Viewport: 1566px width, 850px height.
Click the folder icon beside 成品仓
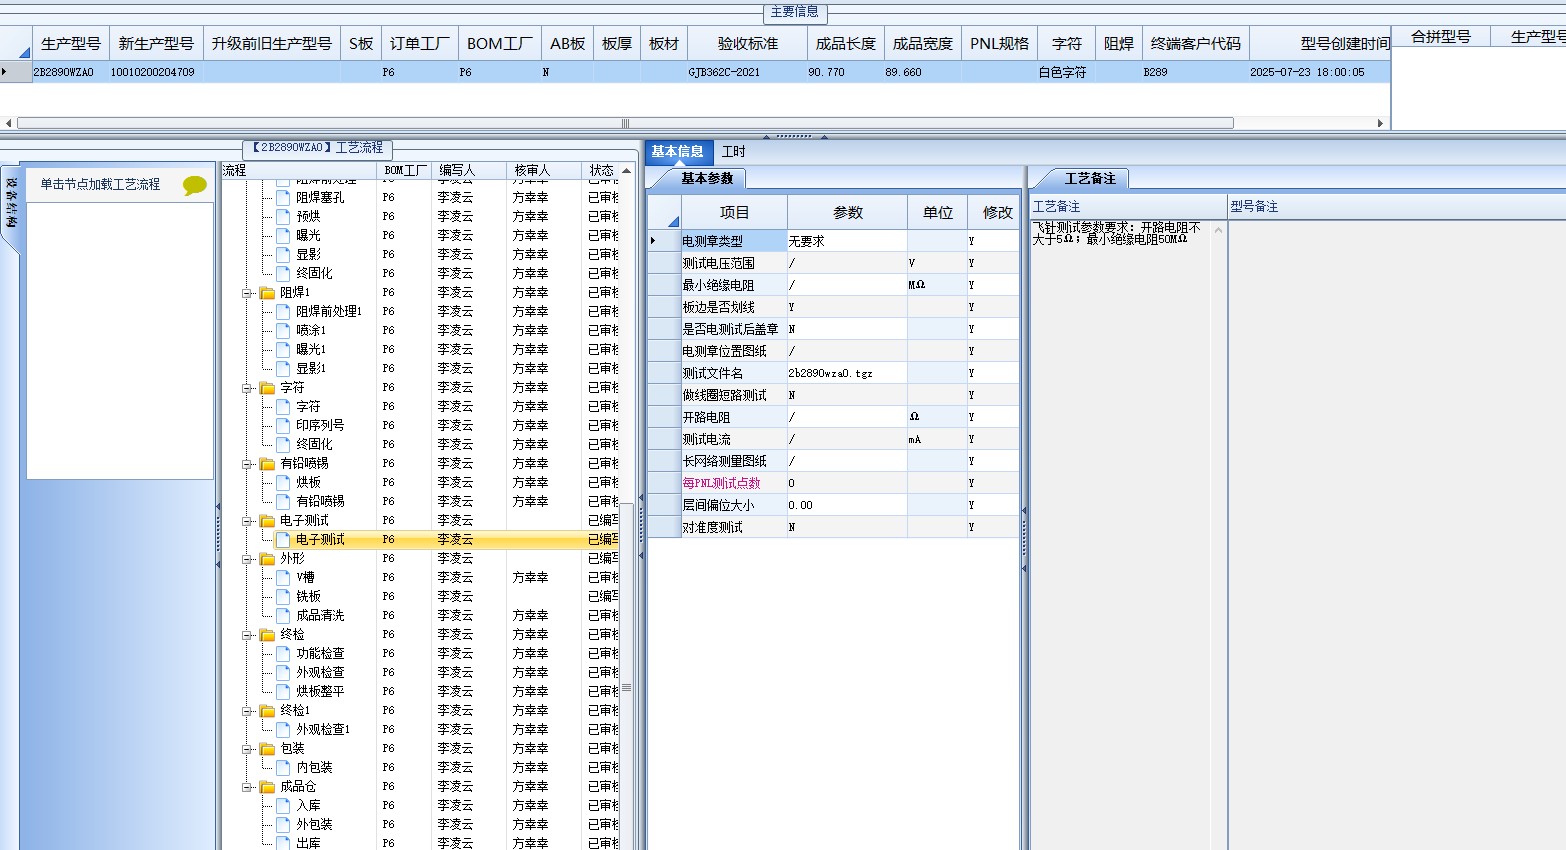[267, 787]
